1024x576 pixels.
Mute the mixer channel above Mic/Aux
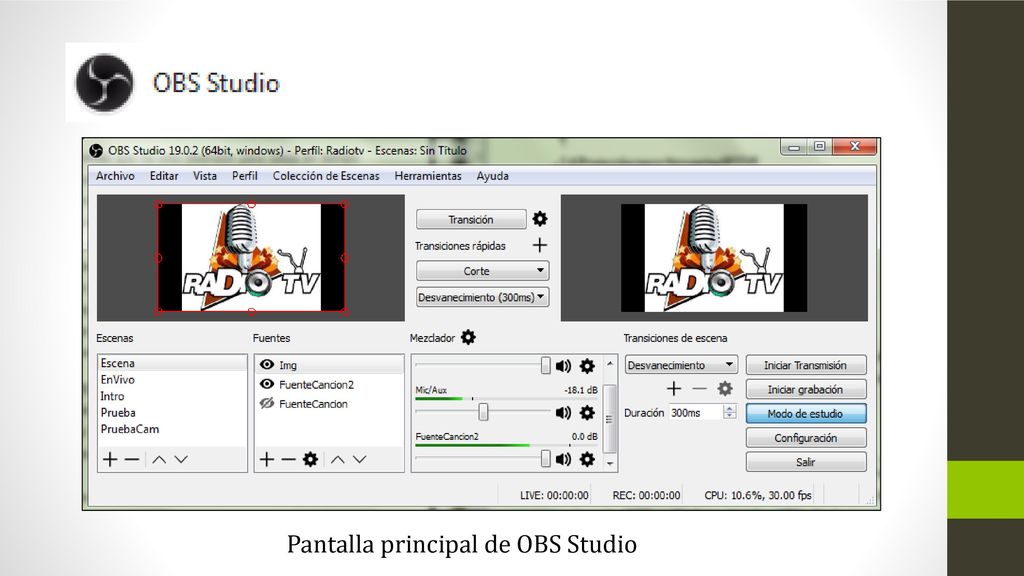pyautogui.click(x=563, y=366)
